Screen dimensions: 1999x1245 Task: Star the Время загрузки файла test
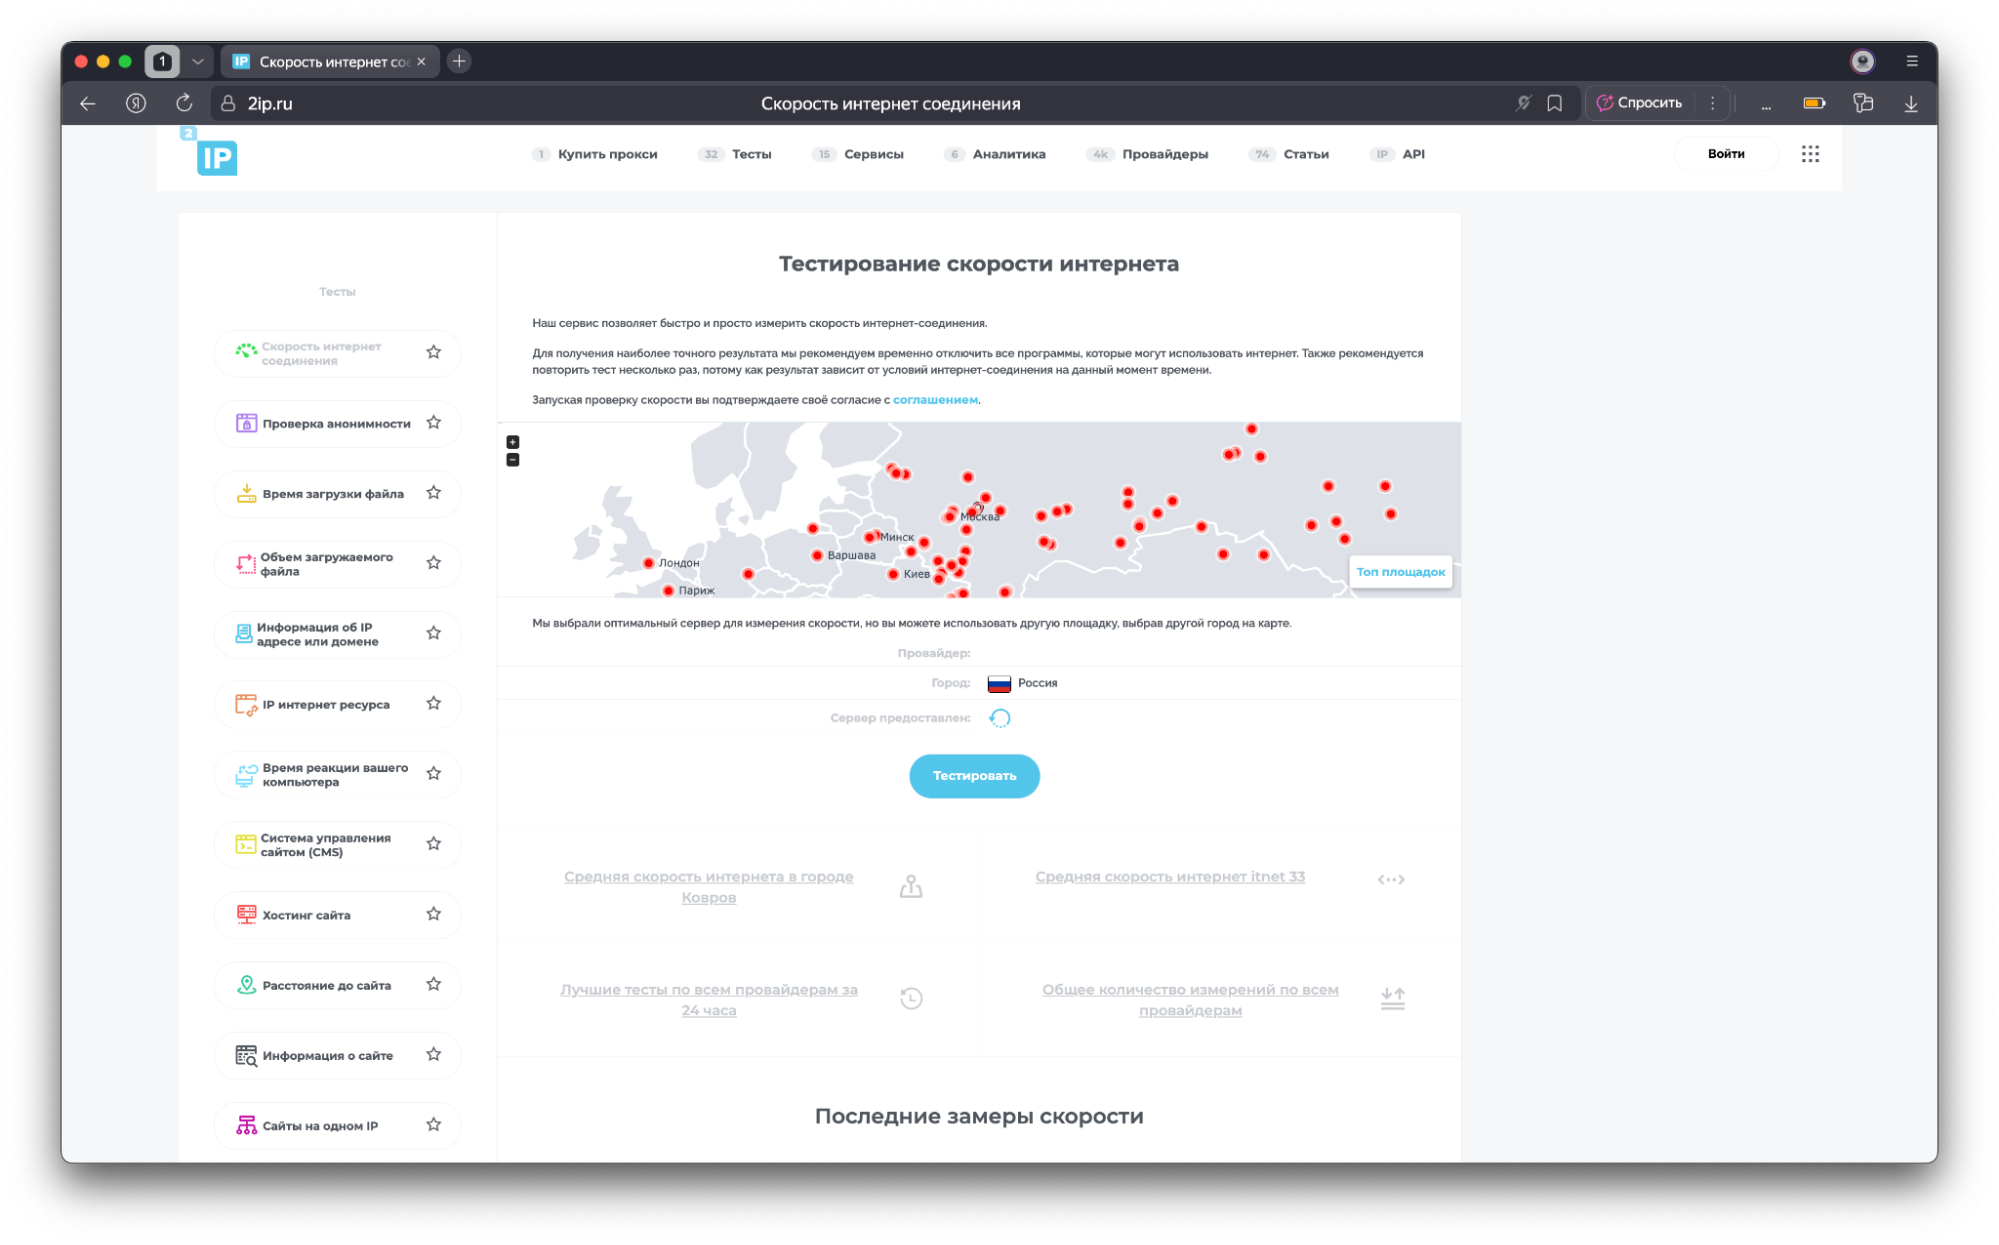coord(433,493)
